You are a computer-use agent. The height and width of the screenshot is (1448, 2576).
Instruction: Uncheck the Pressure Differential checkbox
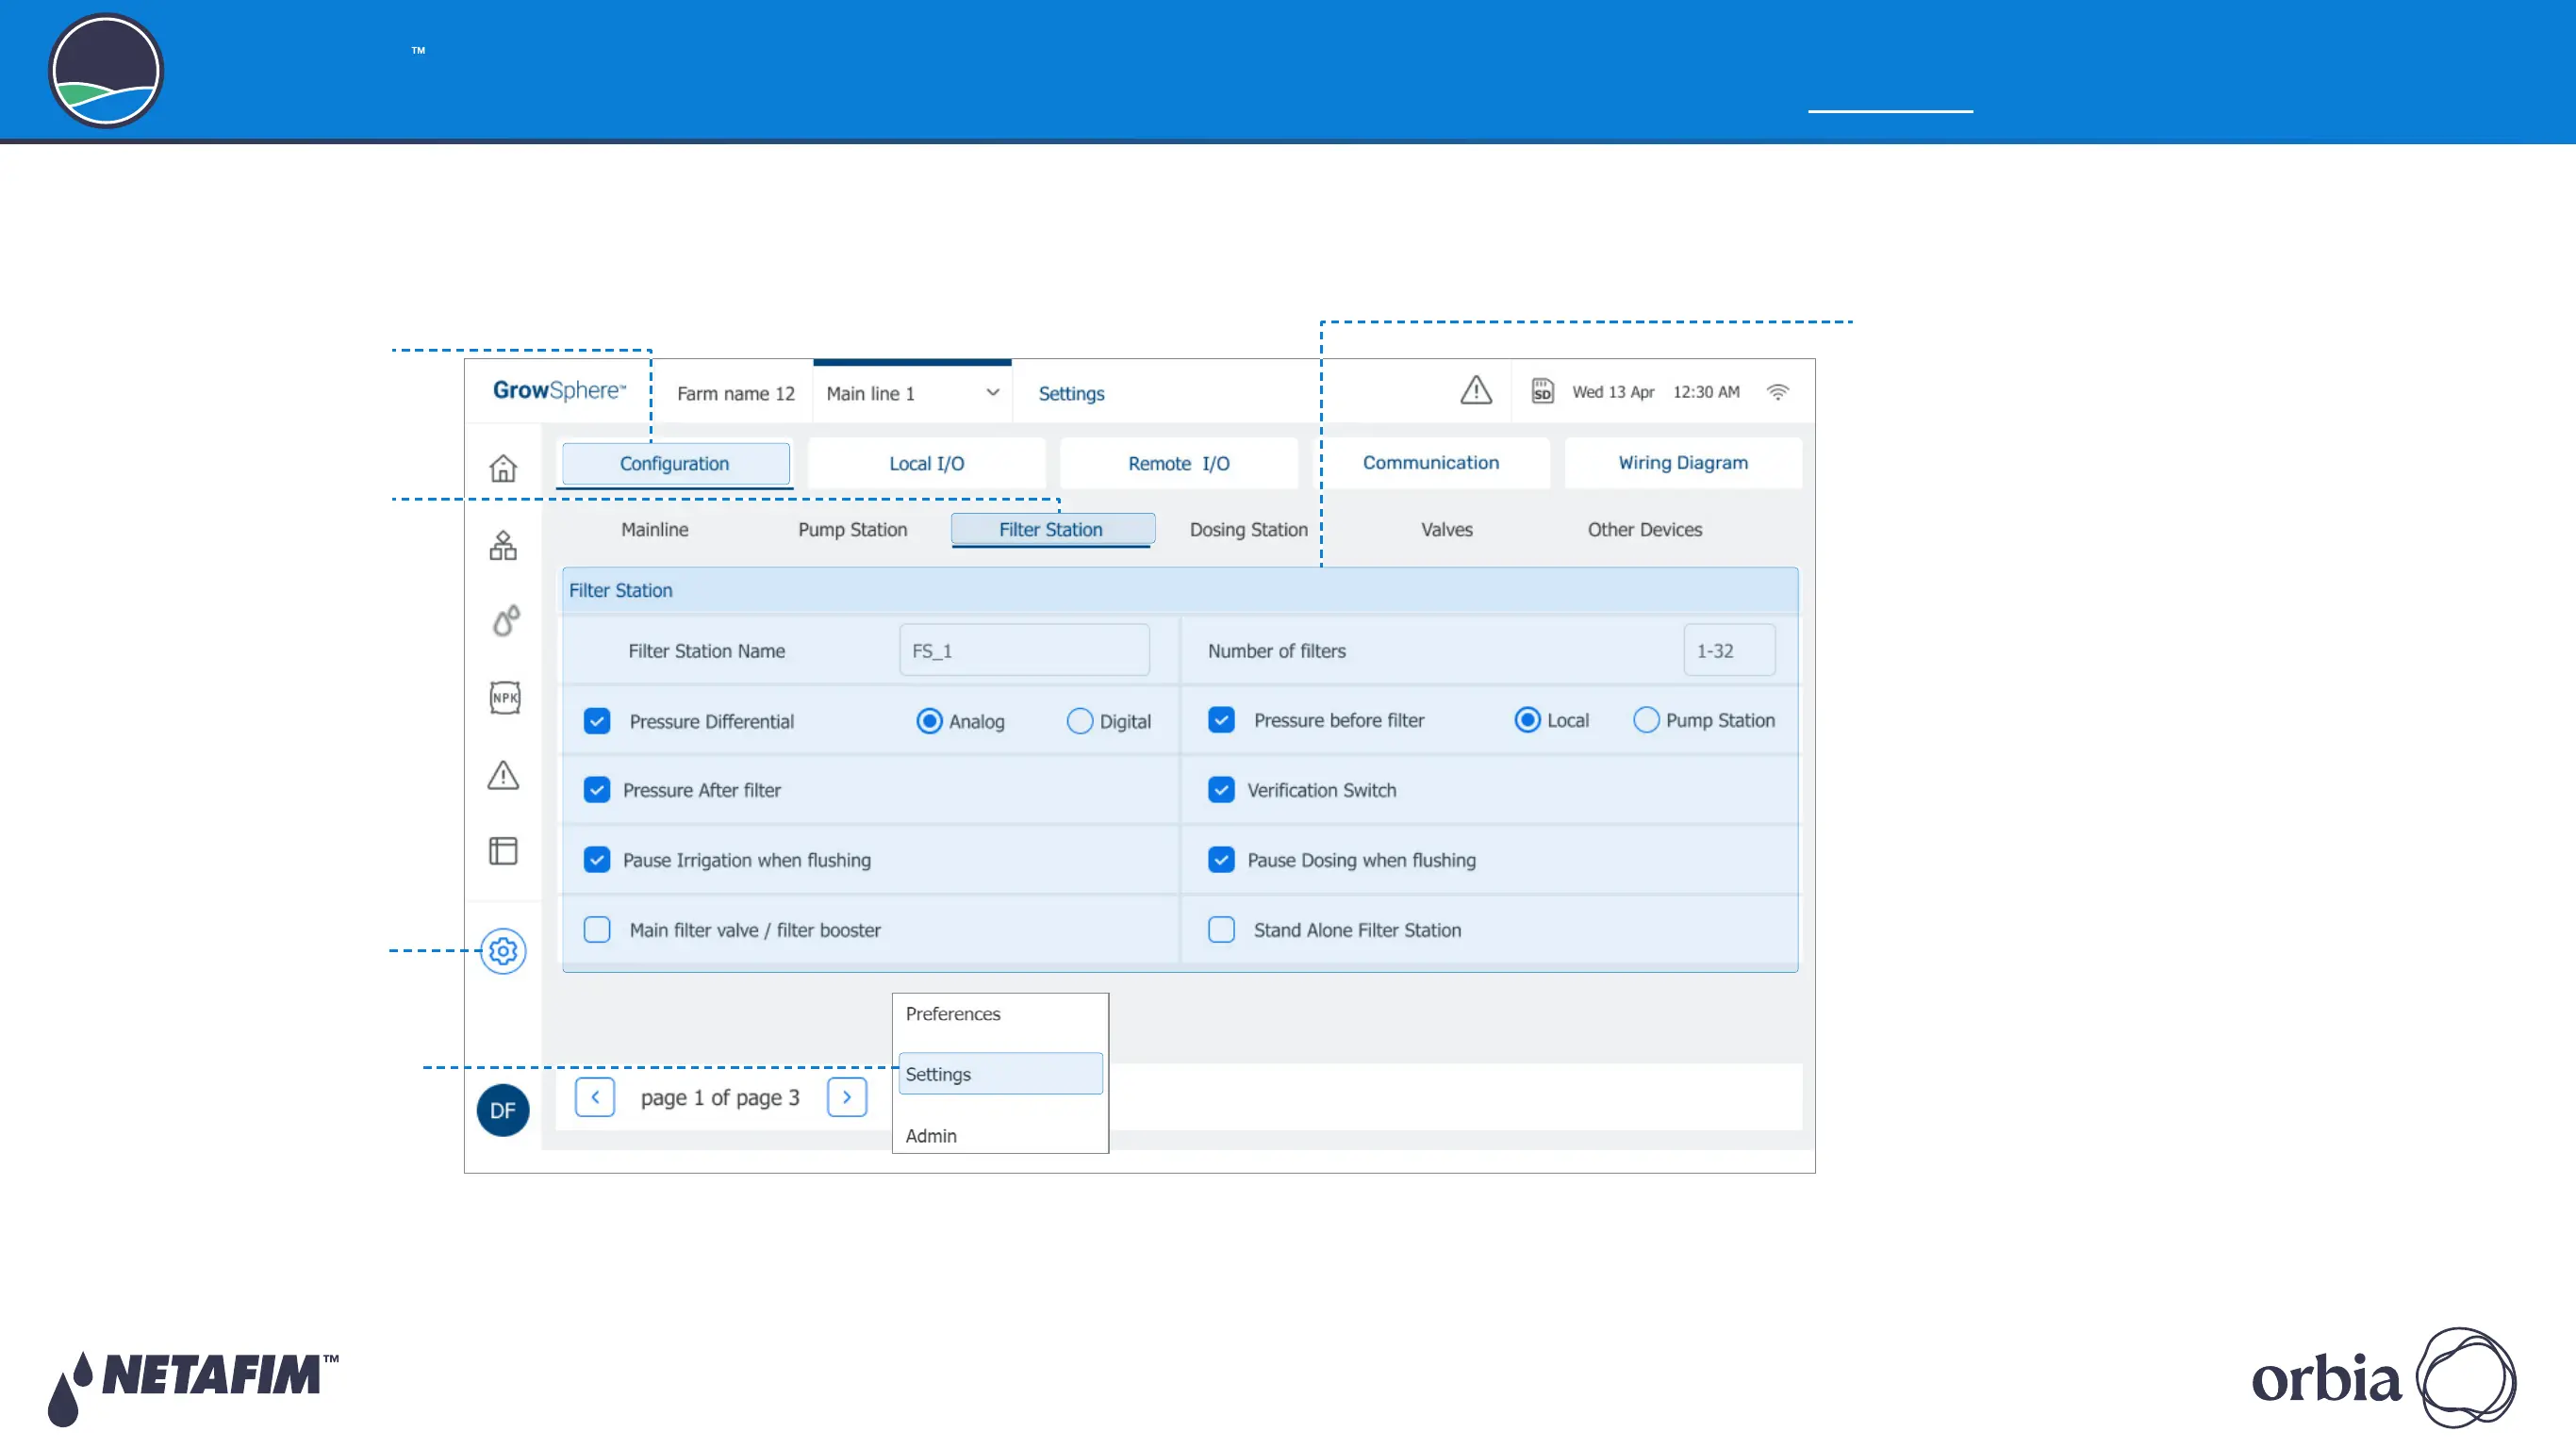point(597,721)
